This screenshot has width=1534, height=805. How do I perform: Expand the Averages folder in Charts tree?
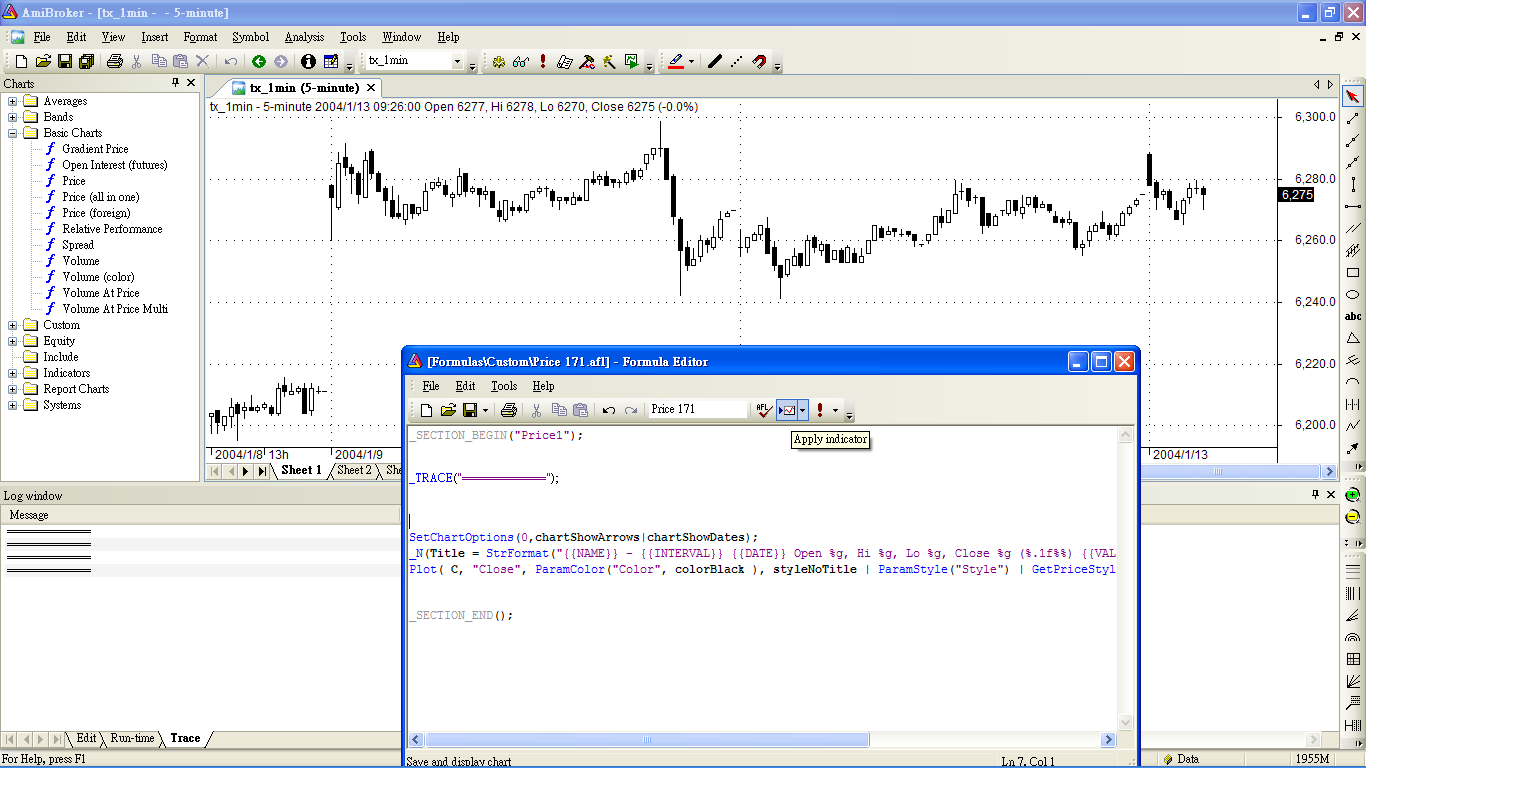tap(12, 101)
